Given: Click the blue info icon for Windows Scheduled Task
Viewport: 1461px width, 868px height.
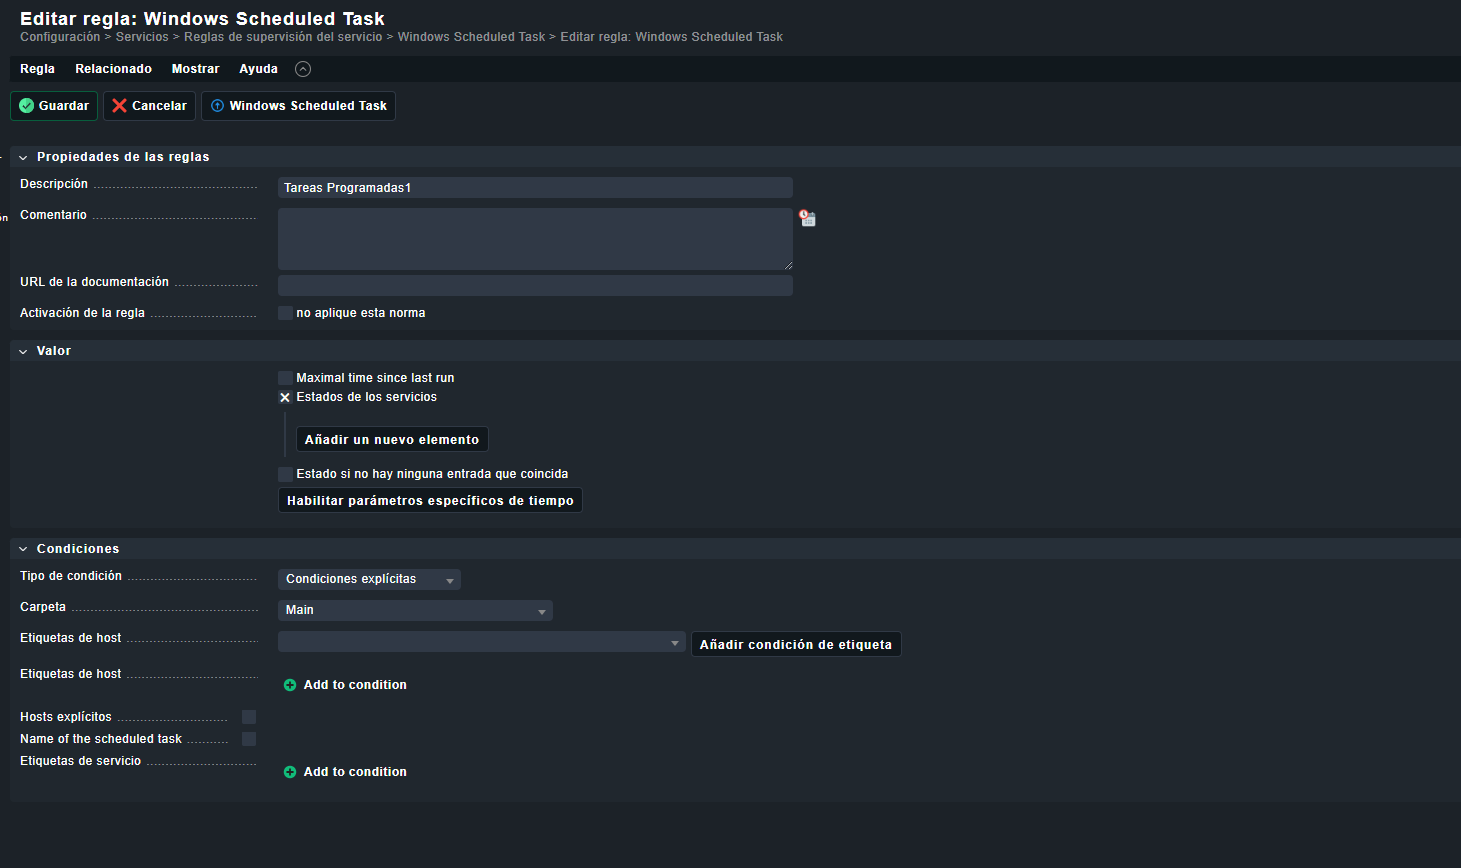Looking at the screenshot, I should coord(218,105).
